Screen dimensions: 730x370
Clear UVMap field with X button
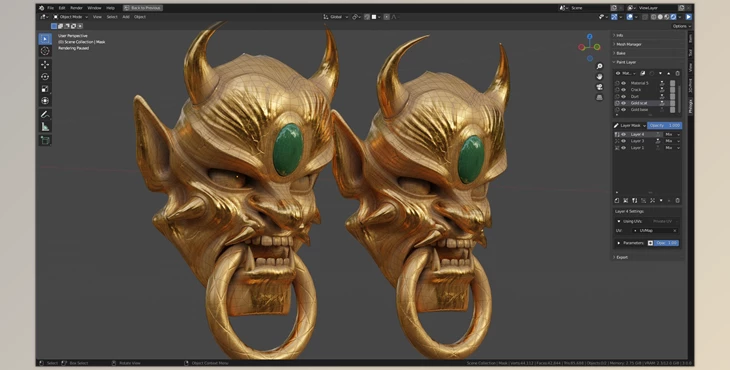click(x=675, y=230)
